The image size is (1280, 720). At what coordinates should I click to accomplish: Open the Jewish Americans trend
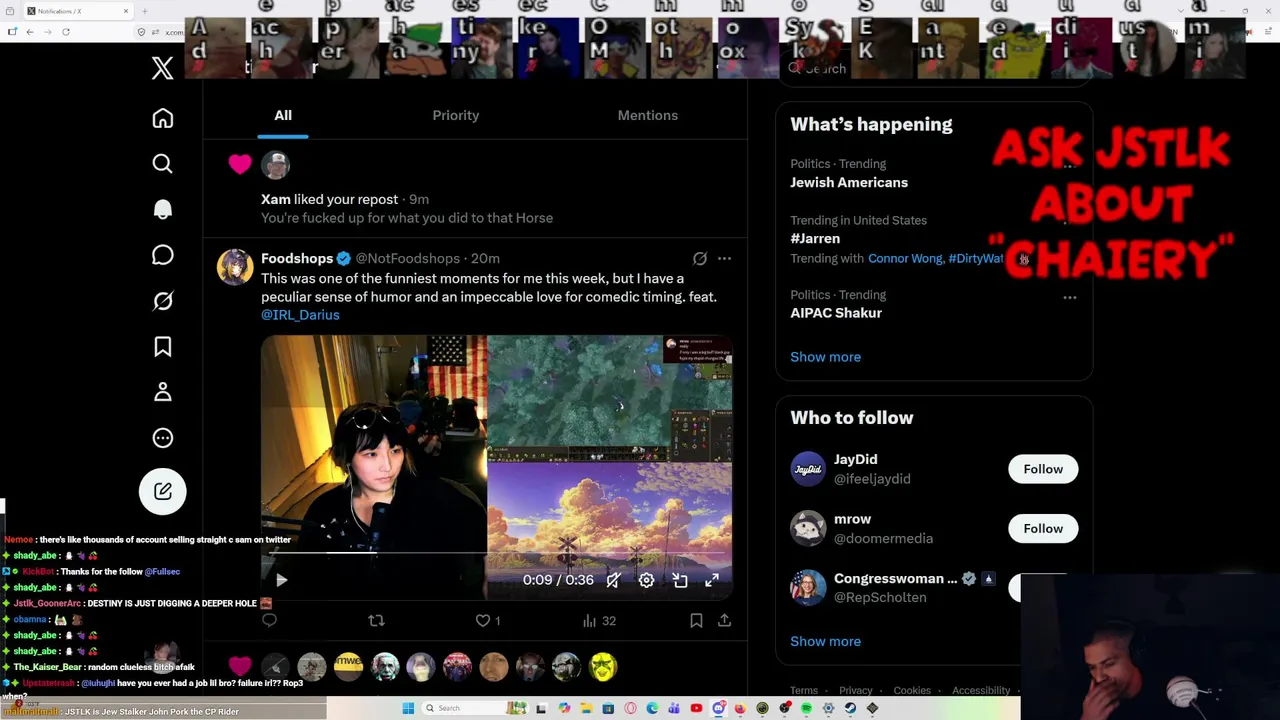tap(849, 183)
